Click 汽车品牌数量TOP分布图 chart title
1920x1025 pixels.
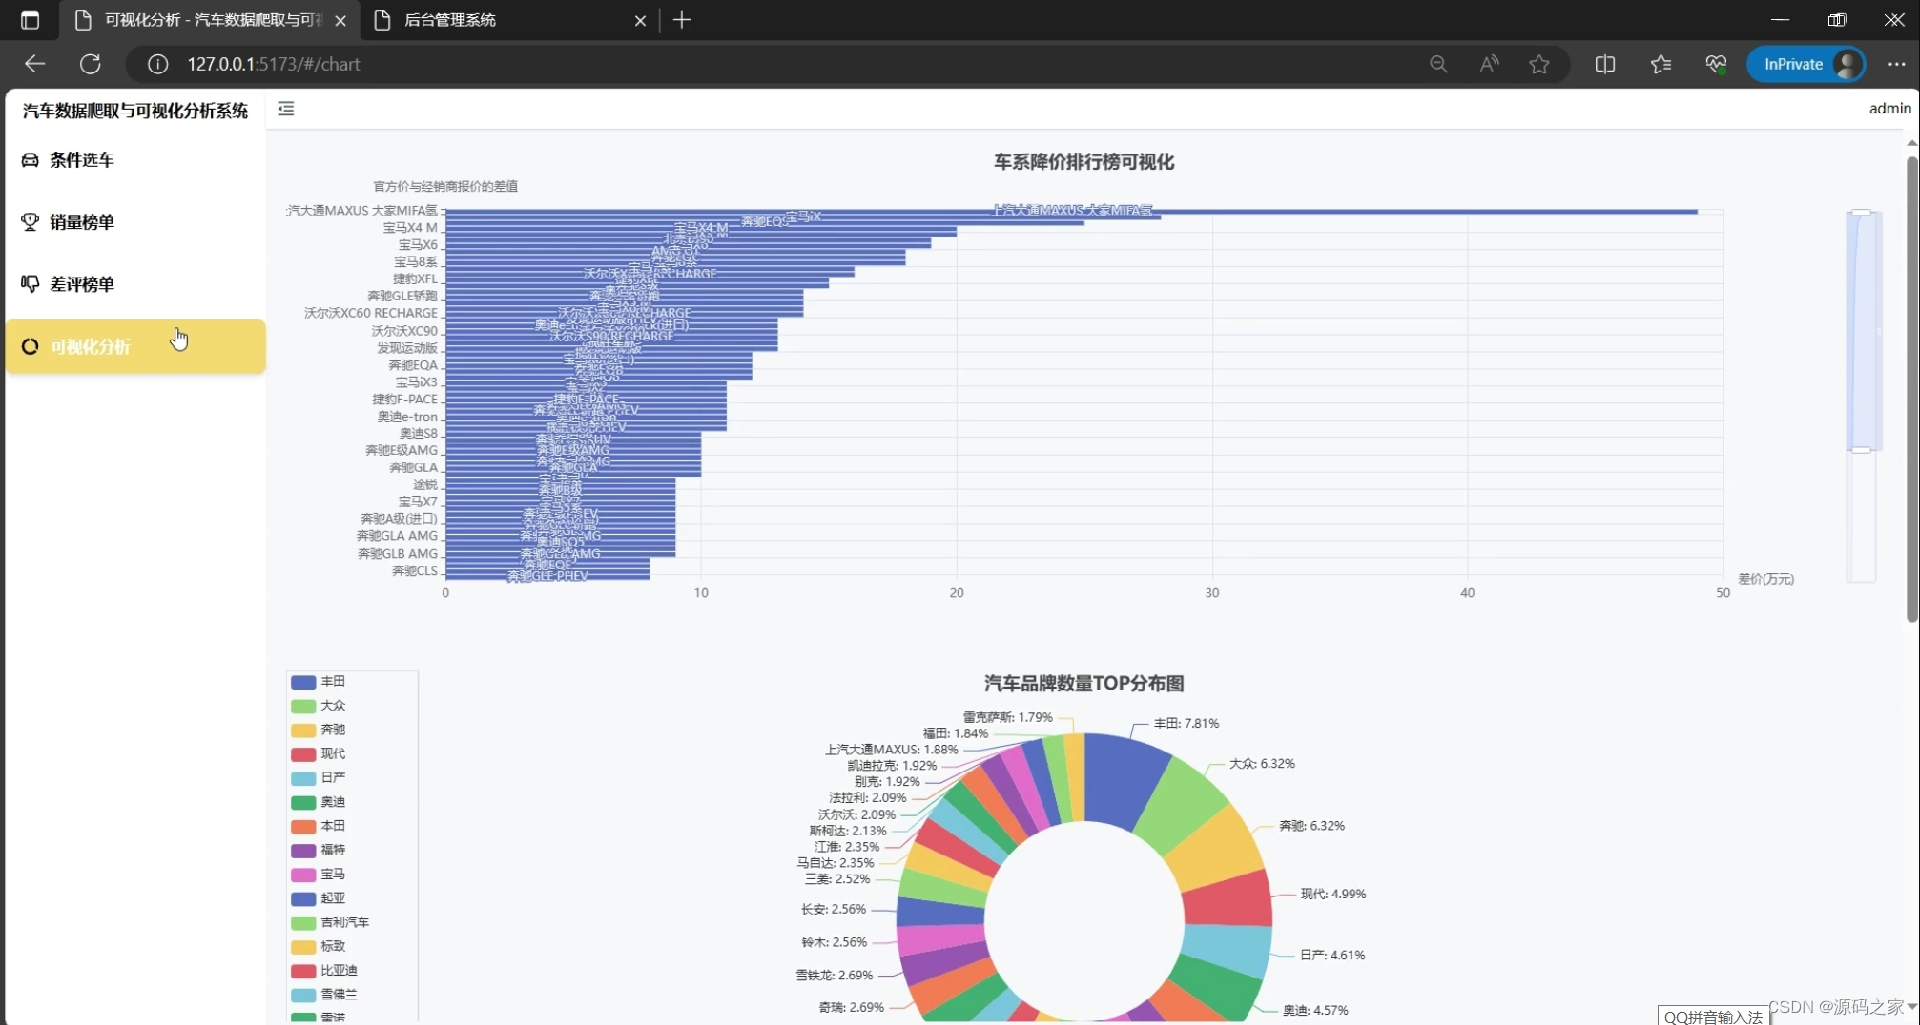[1084, 683]
